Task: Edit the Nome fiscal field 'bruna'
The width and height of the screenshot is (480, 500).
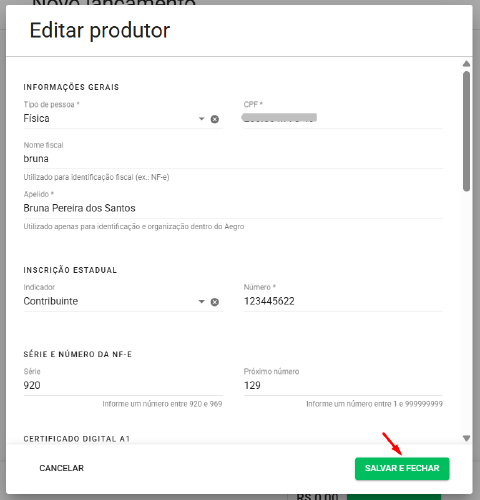Action: click(x=233, y=159)
